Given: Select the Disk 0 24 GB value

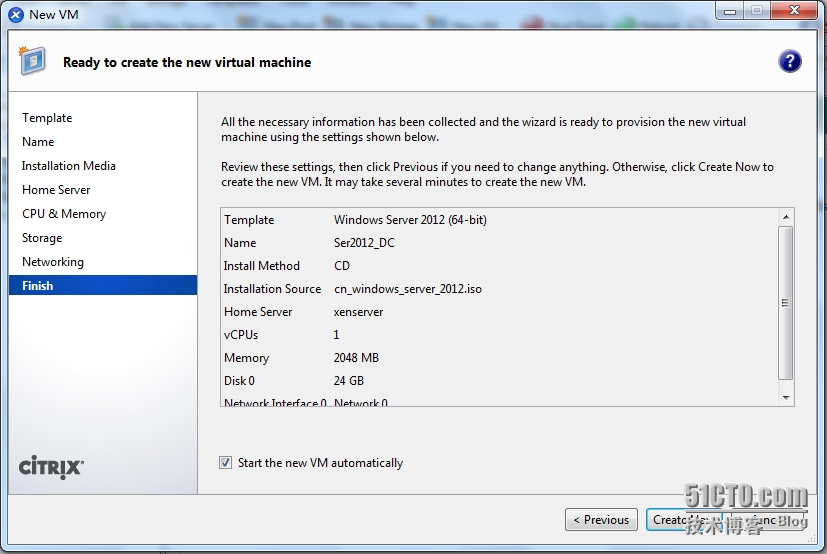Looking at the screenshot, I should coord(349,380).
